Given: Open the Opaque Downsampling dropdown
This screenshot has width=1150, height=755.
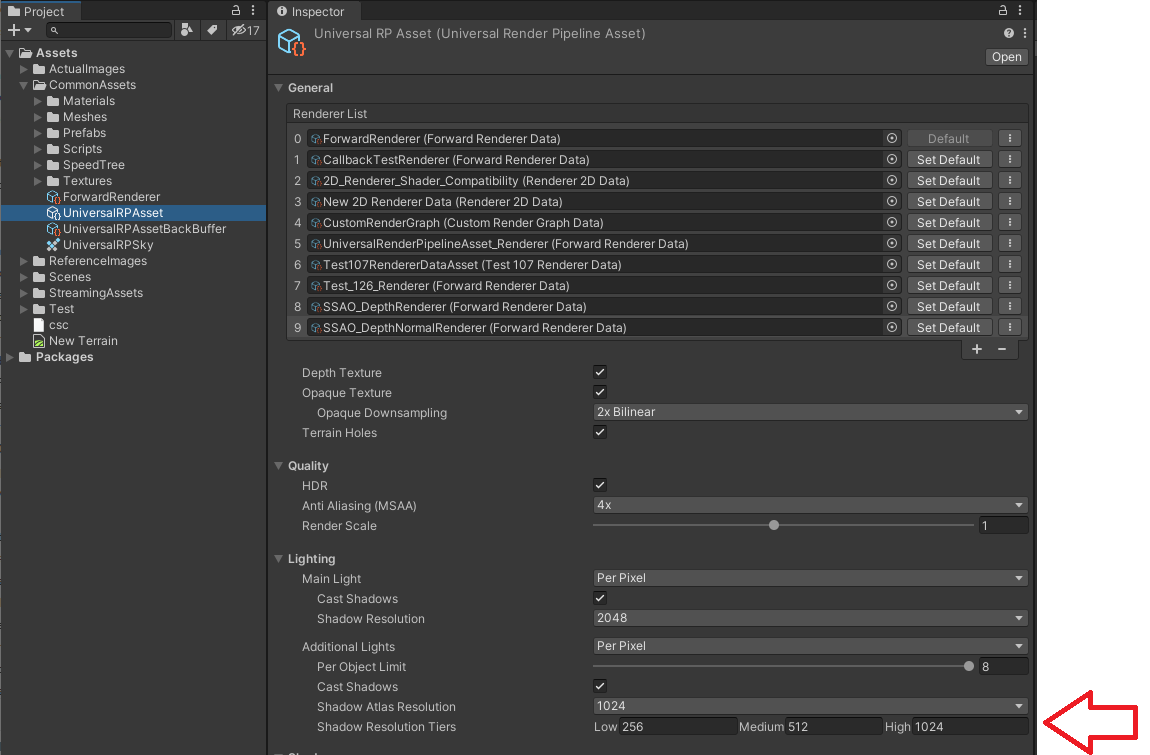Looking at the screenshot, I should pos(810,412).
